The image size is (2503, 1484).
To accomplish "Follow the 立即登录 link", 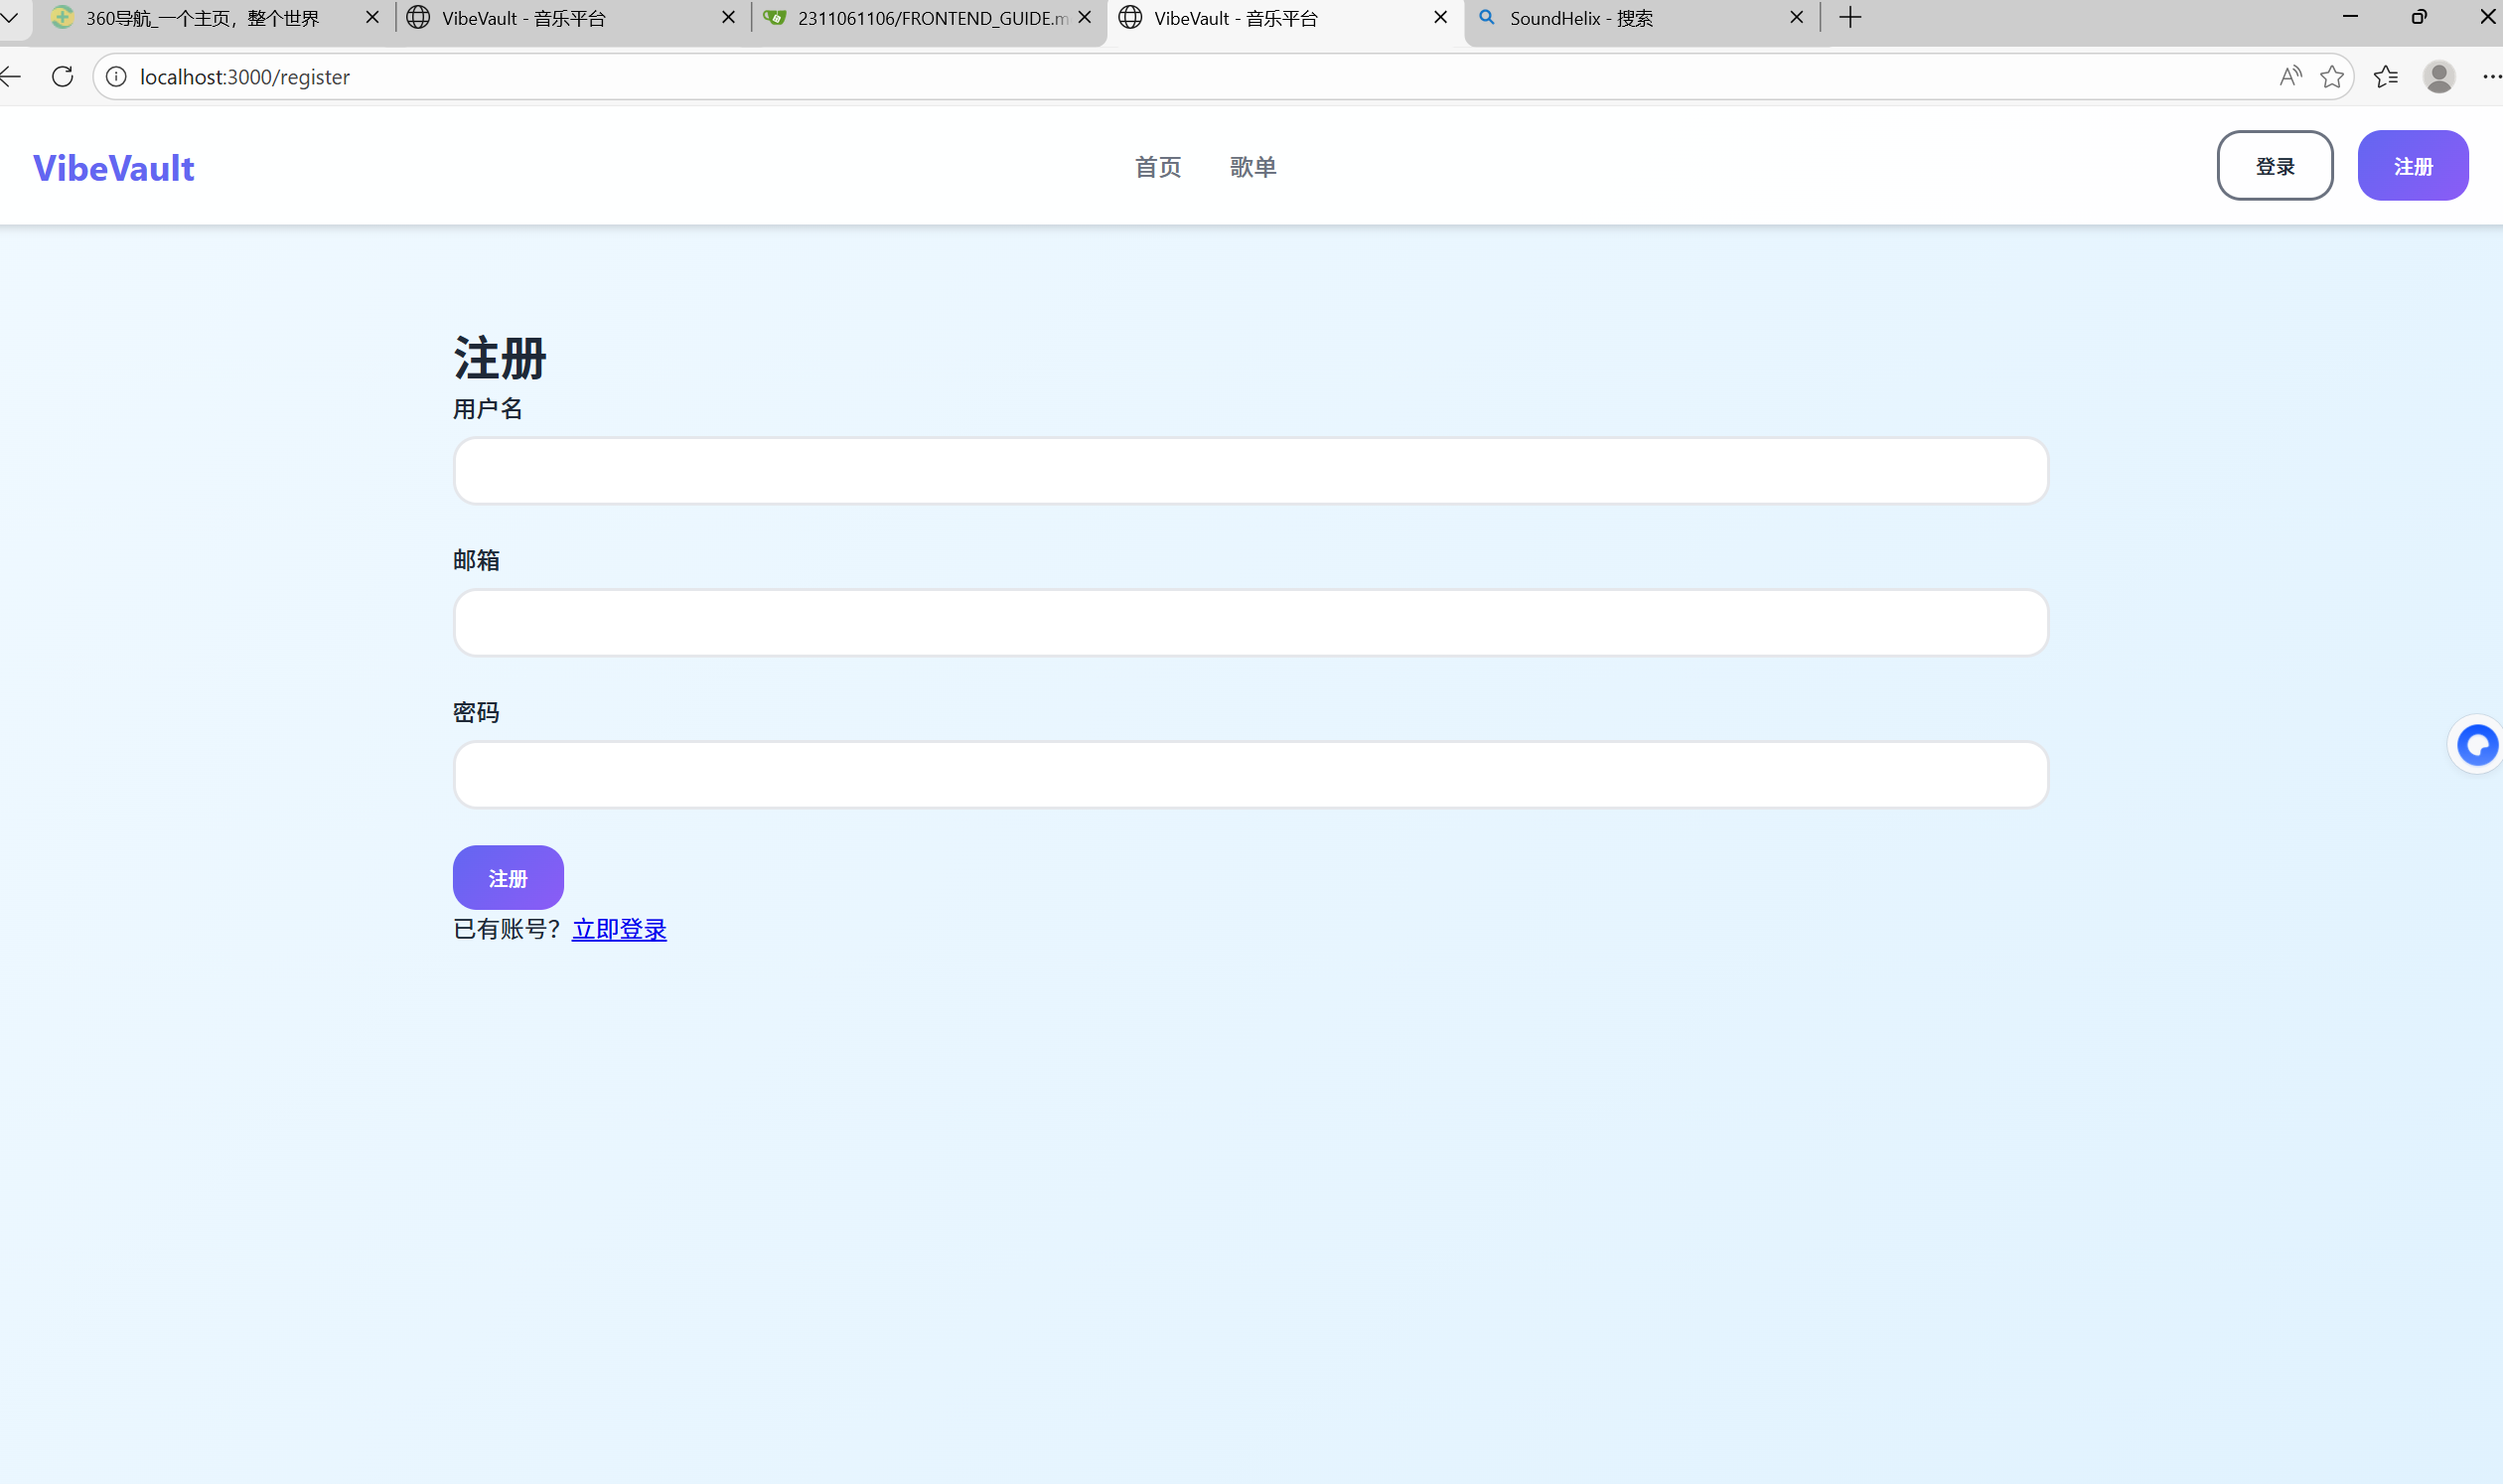I will pyautogui.click(x=619, y=929).
